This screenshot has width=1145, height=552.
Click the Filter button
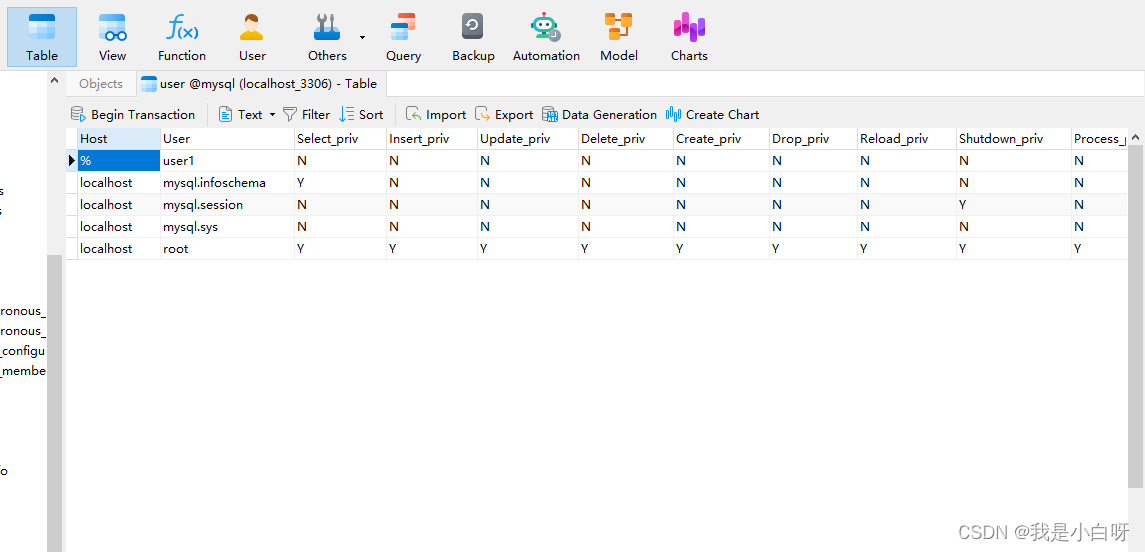(307, 115)
